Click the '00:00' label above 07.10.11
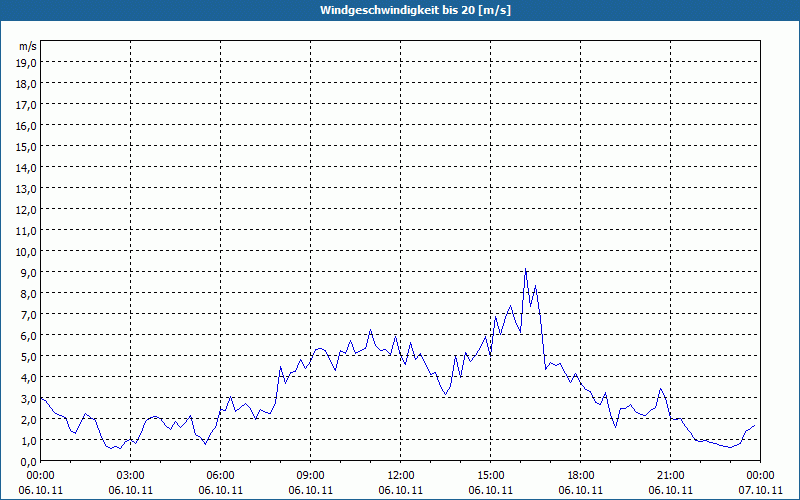 (760, 476)
